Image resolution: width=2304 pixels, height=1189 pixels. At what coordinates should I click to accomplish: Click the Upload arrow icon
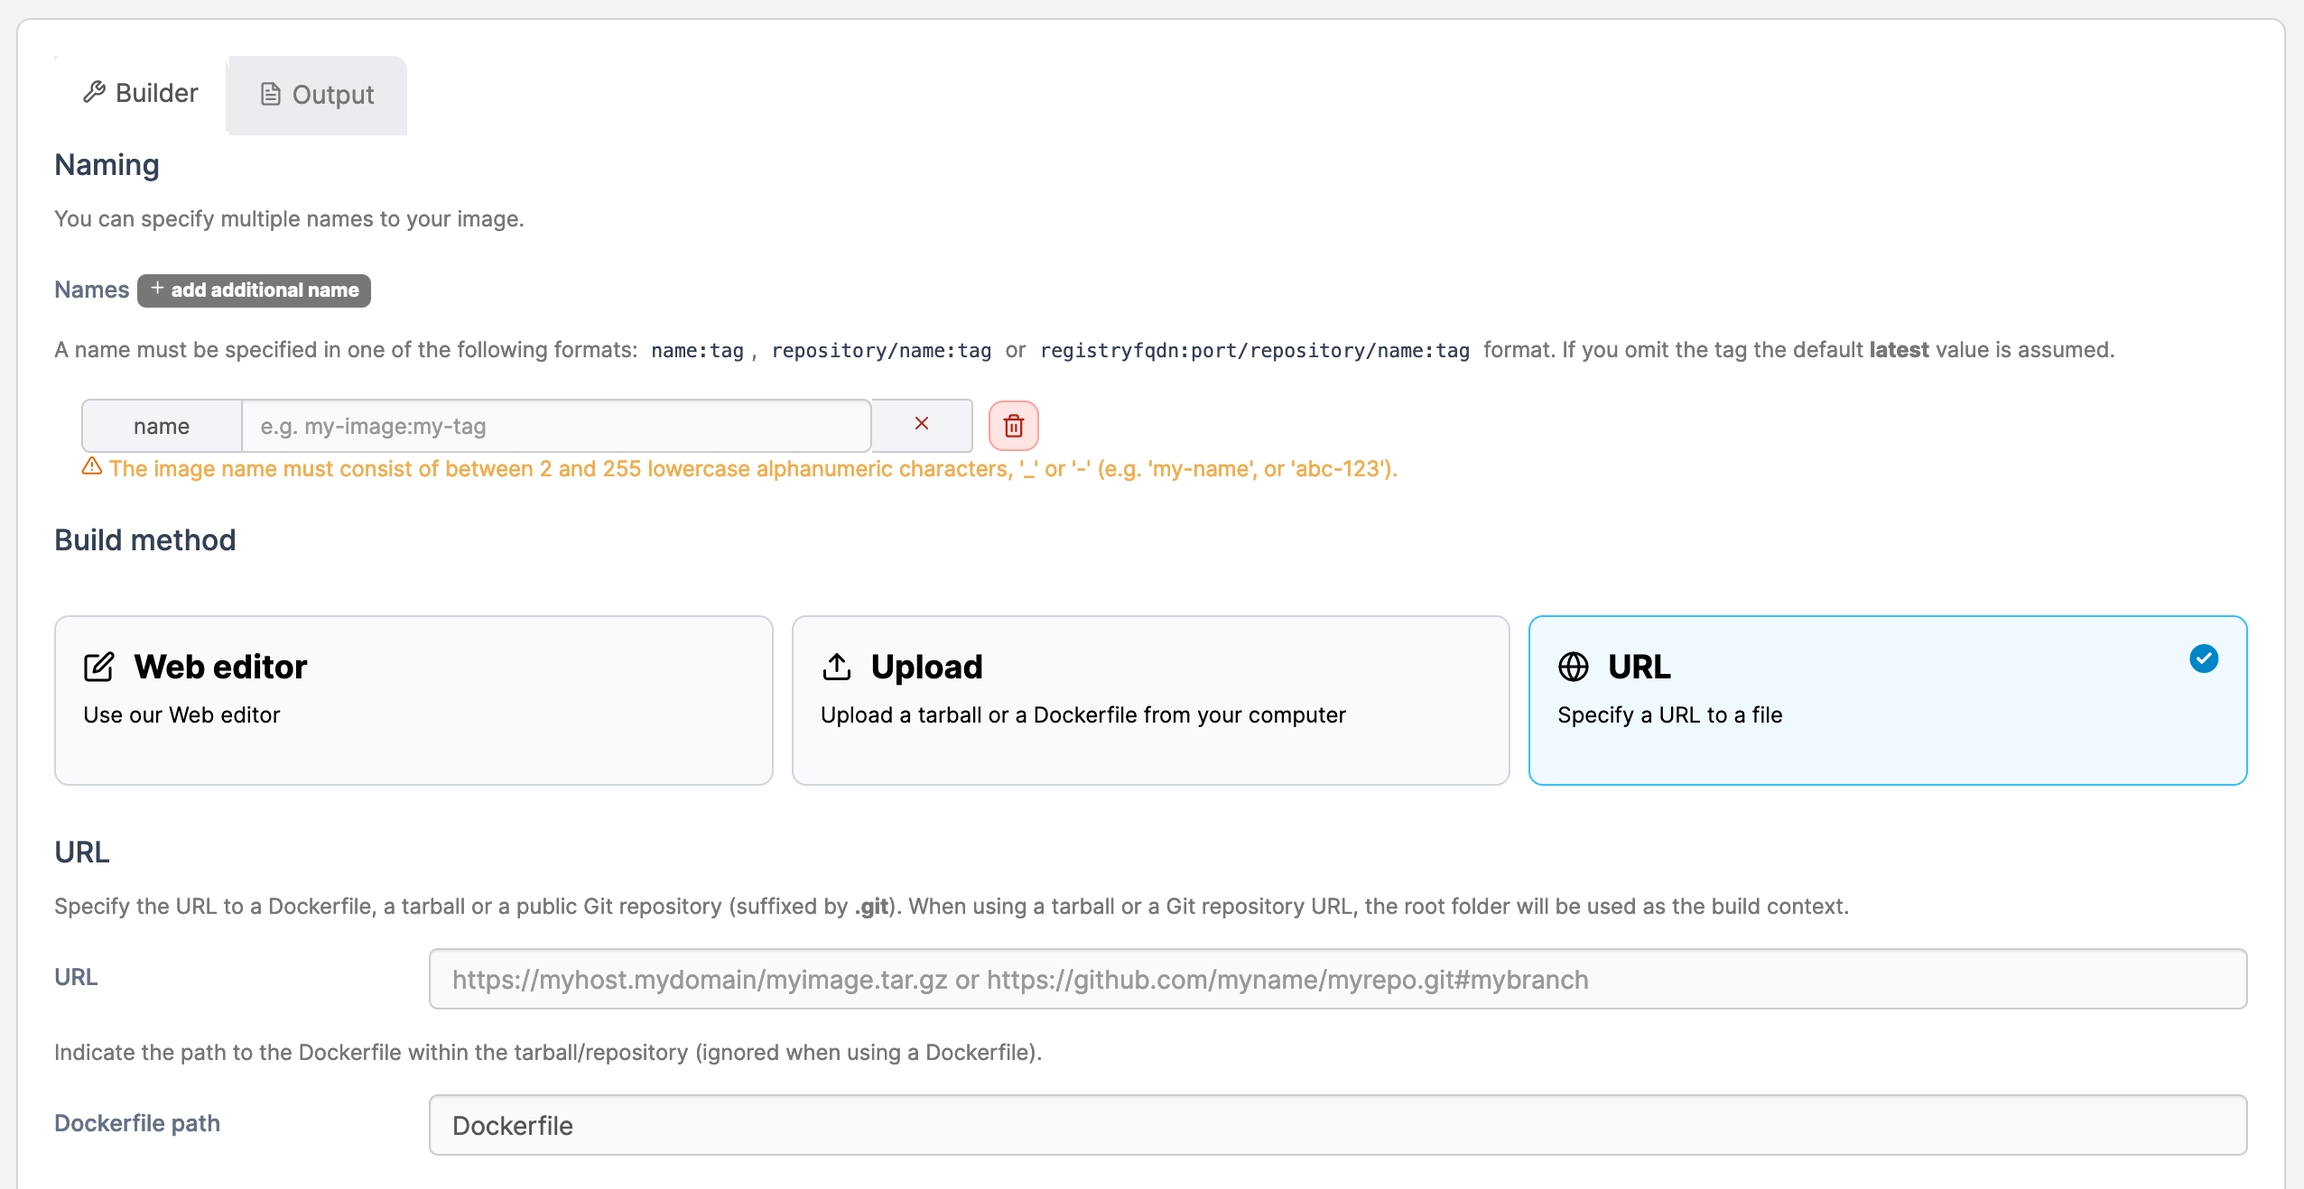pyautogui.click(x=836, y=667)
